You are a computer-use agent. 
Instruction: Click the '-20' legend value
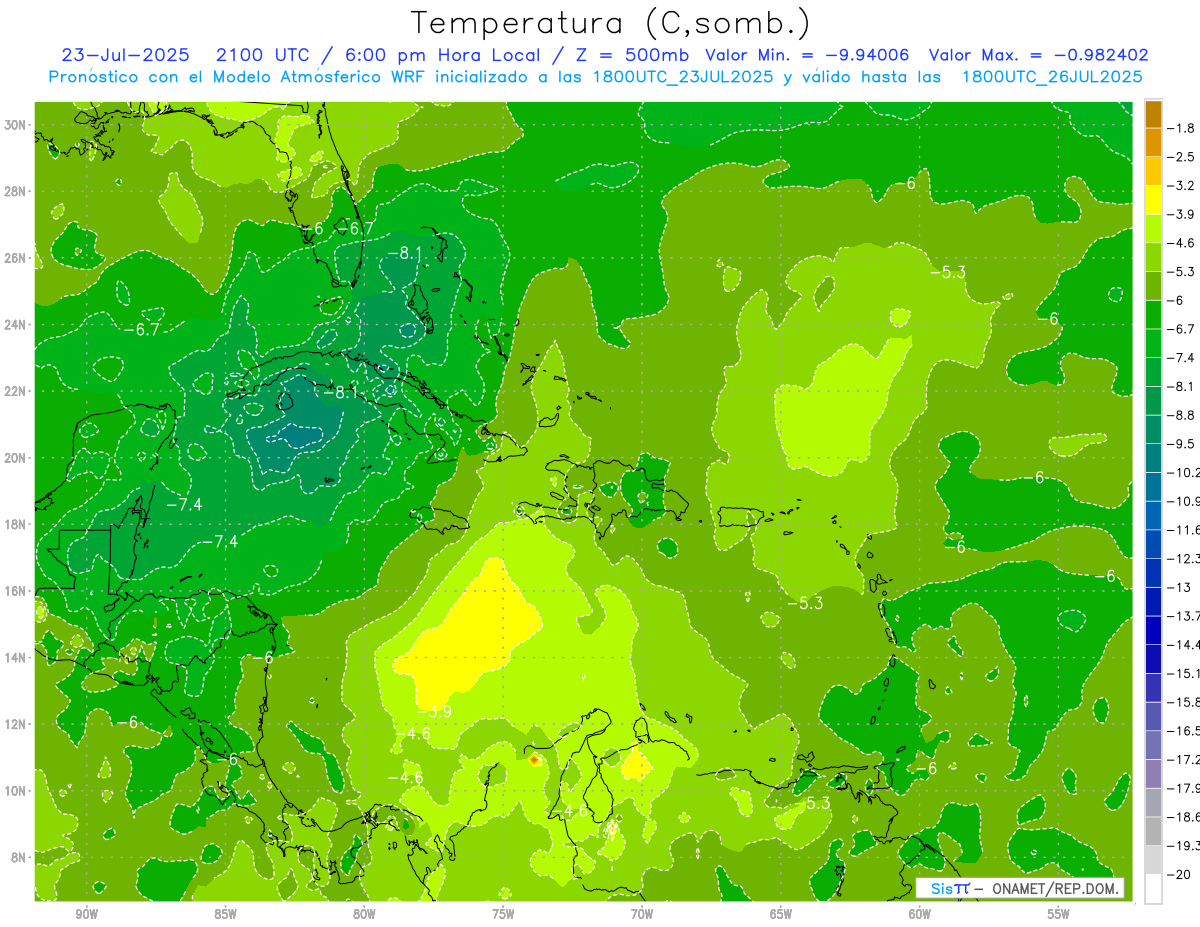tap(1178, 874)
